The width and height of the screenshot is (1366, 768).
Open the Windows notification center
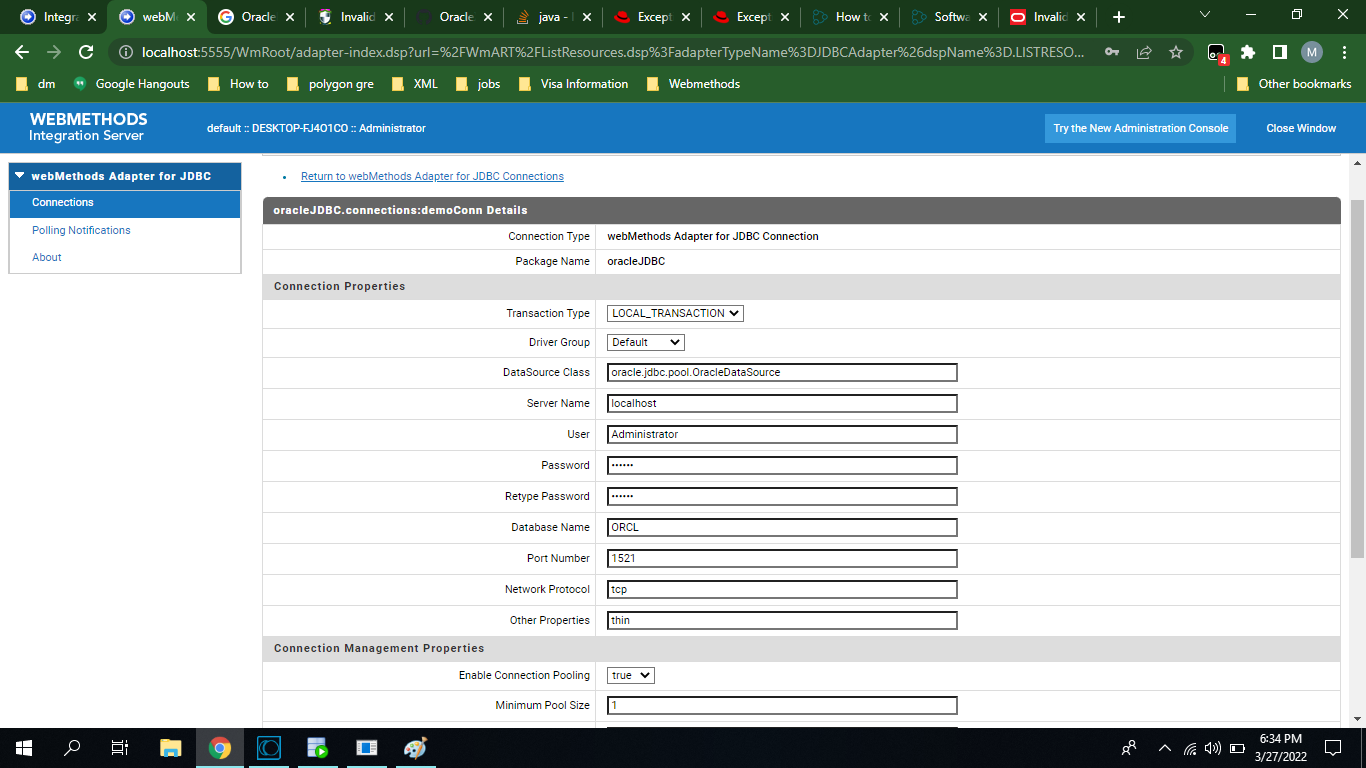click(x=1333, y=747)
